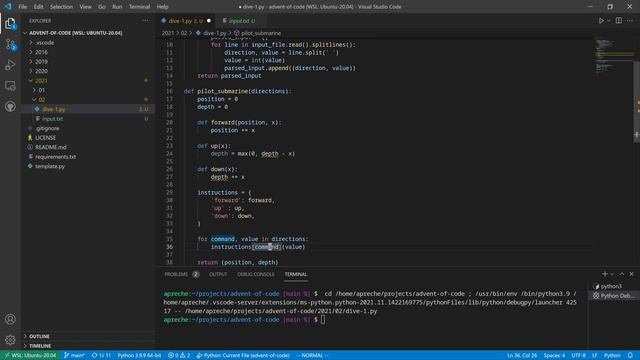Switch to the Debug Console tab

[256, 274]
